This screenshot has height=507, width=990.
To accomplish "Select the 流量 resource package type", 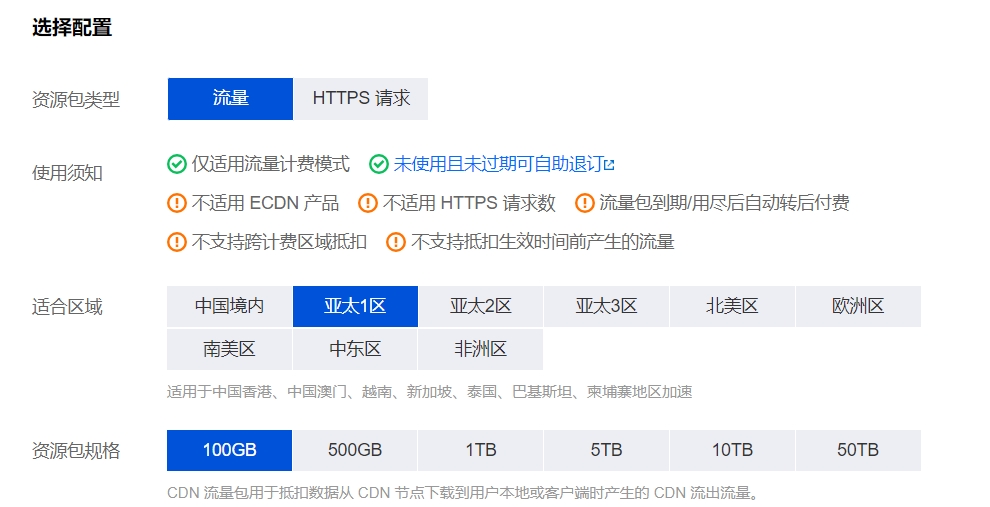I will (x=230, y=99).
